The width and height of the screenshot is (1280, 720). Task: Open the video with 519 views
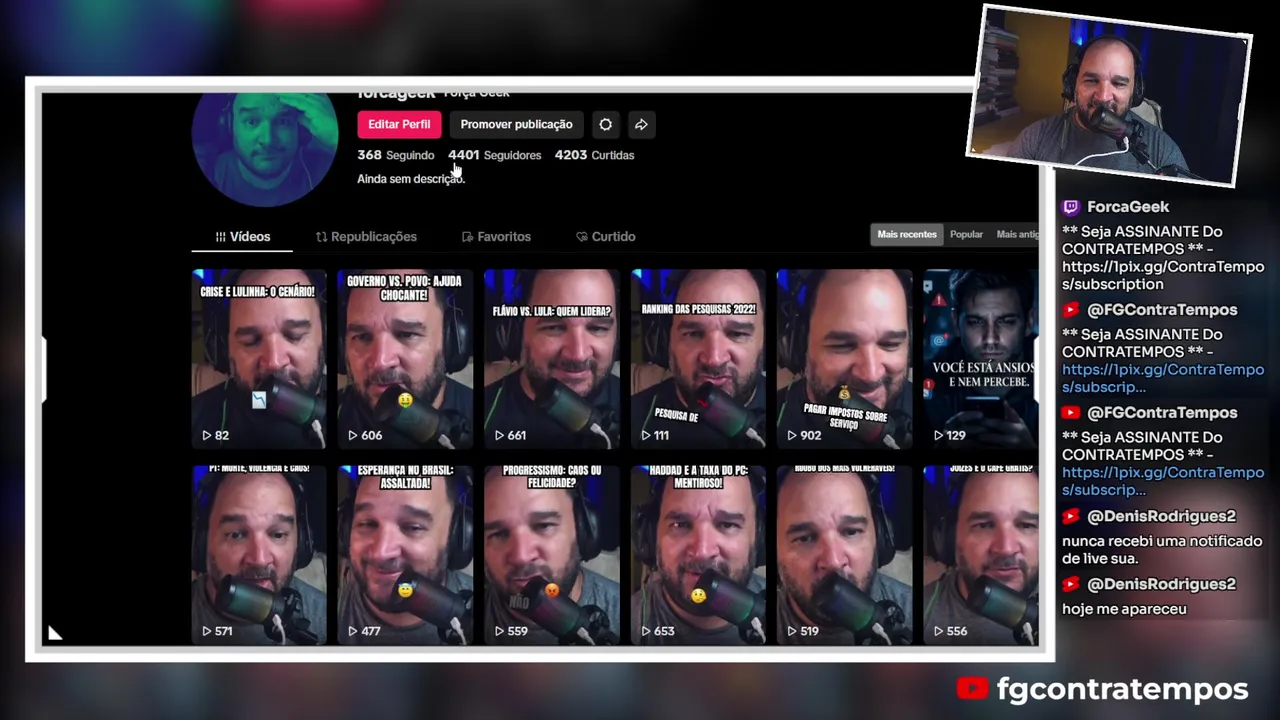[844, 554]
